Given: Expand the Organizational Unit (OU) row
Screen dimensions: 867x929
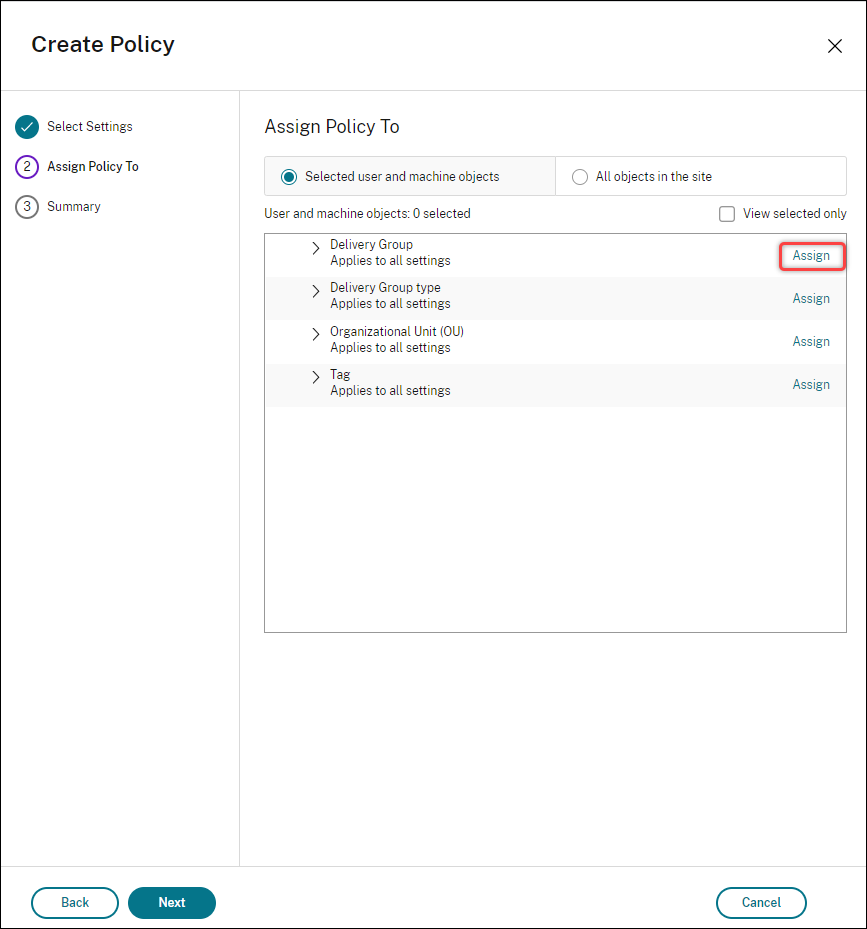Looking at the screenshot, I should 316,335.
